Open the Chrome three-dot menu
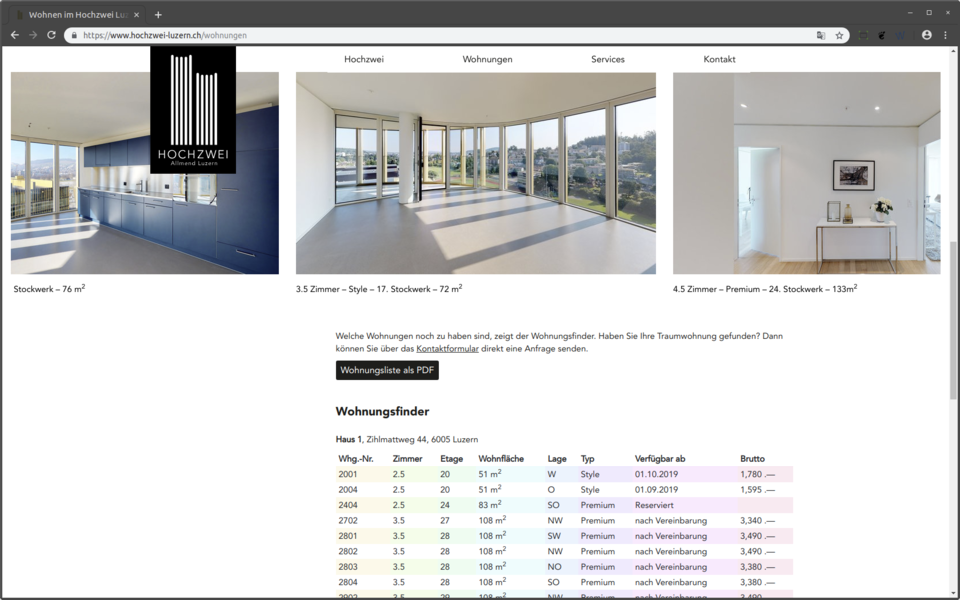 point(945,35)
